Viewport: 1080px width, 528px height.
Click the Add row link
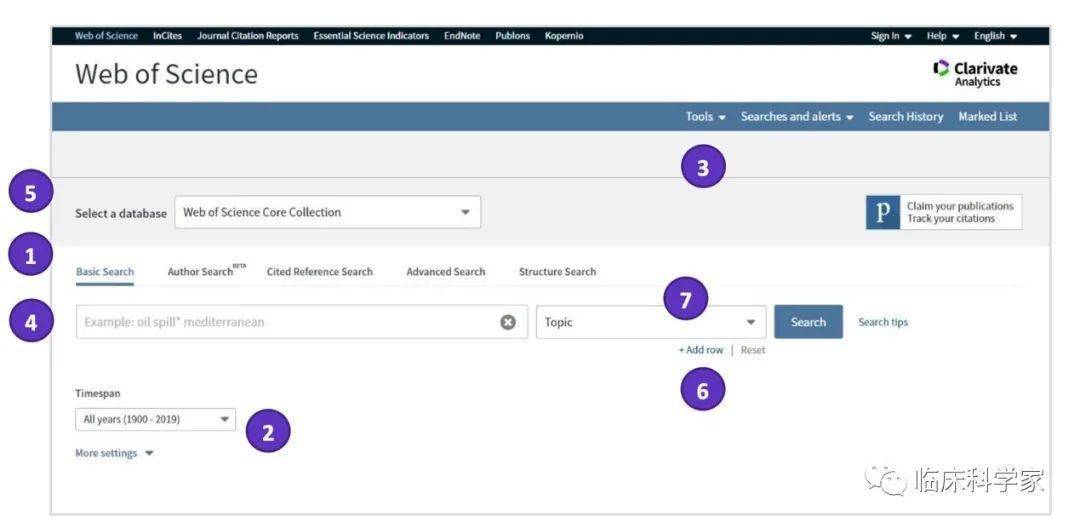(x=701, y=350)
